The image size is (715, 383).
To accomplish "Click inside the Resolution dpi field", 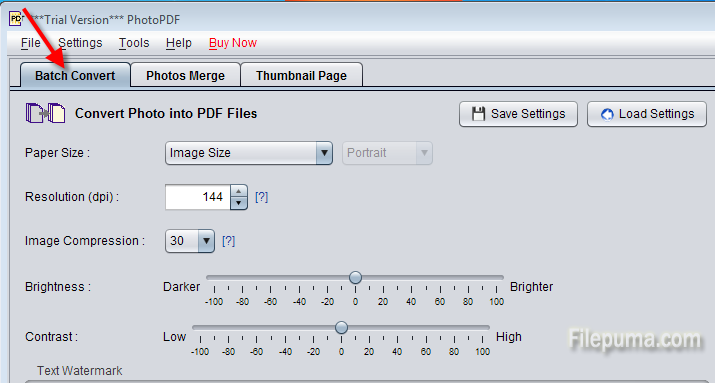I will (198, 197).
